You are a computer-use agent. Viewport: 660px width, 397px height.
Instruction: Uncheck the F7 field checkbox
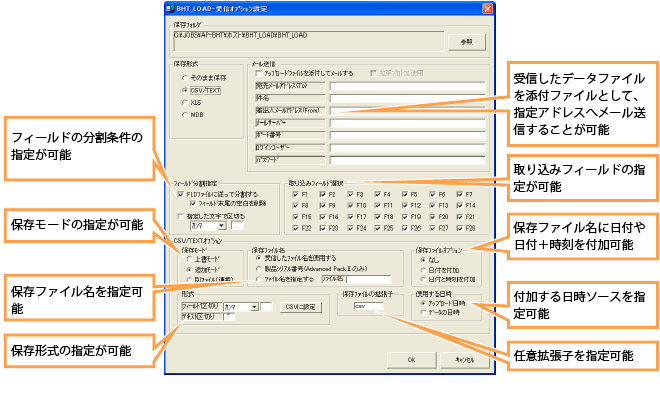[x=460, y=194]
